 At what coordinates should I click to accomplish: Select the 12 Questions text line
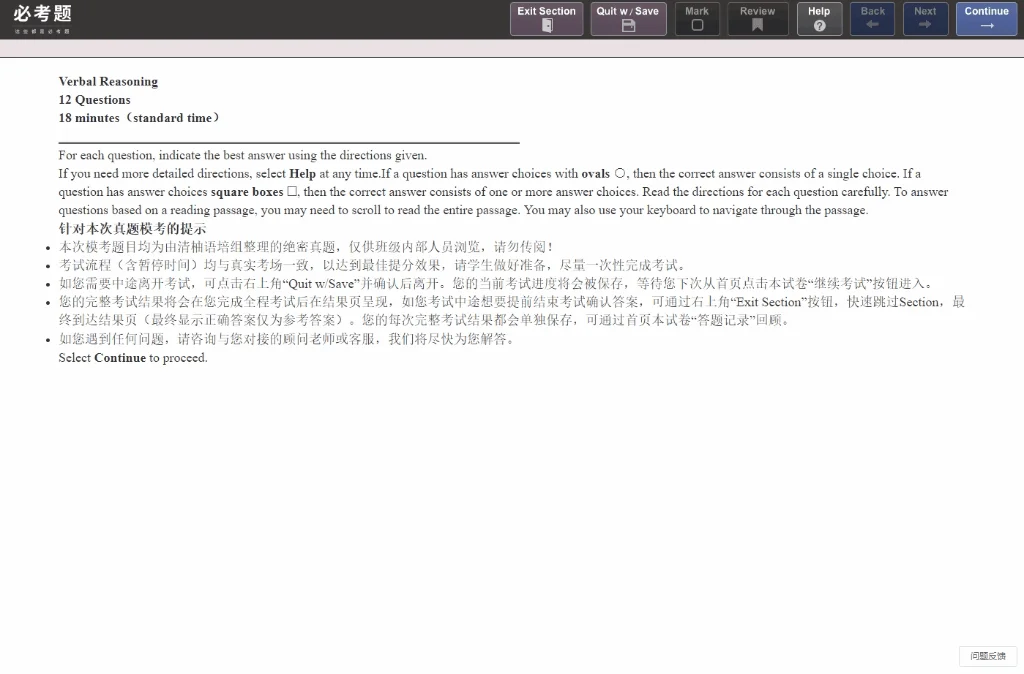pyautogui.click(x=95, y=100)
